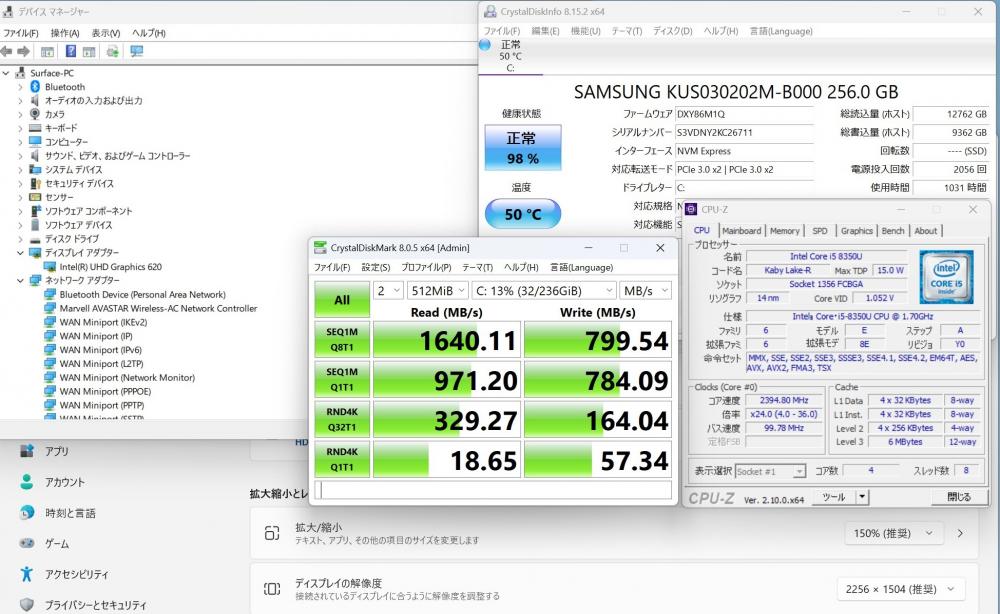
Task: Click the CrystalDiskMark title bar app icon
Action: coord(320,248)
